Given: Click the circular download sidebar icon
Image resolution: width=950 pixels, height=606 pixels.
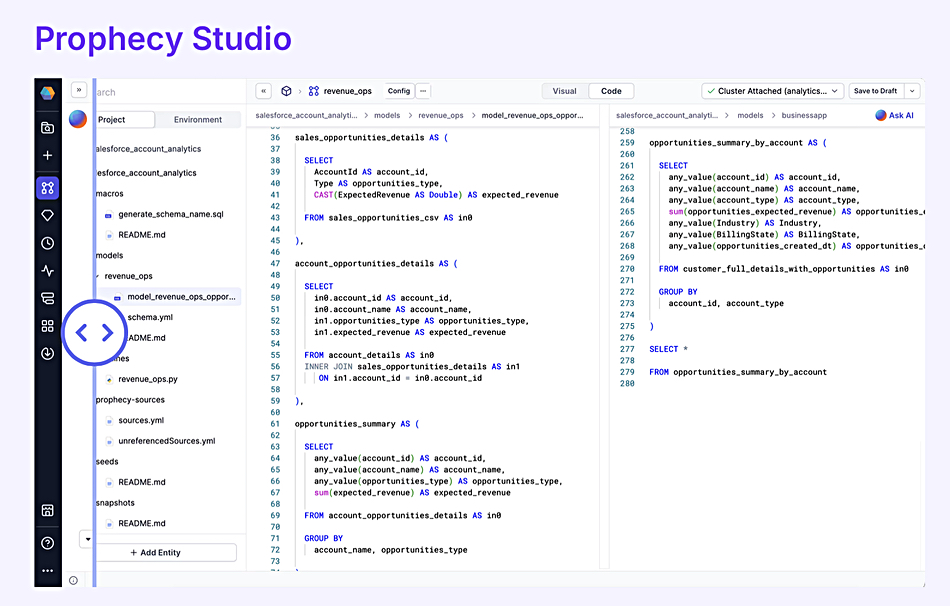Looking at the screenshot, I should click(x=47, y=353).
